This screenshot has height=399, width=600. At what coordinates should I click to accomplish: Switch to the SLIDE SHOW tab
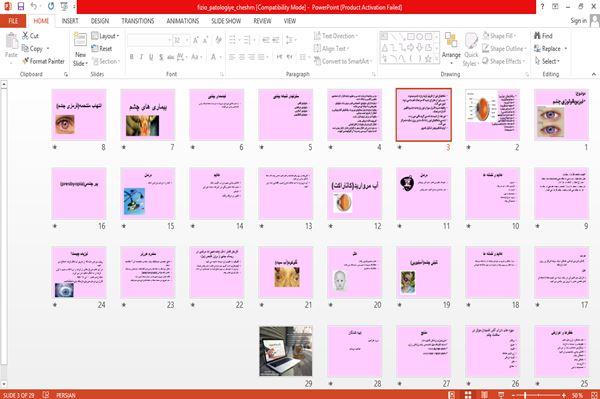point(226,21)
